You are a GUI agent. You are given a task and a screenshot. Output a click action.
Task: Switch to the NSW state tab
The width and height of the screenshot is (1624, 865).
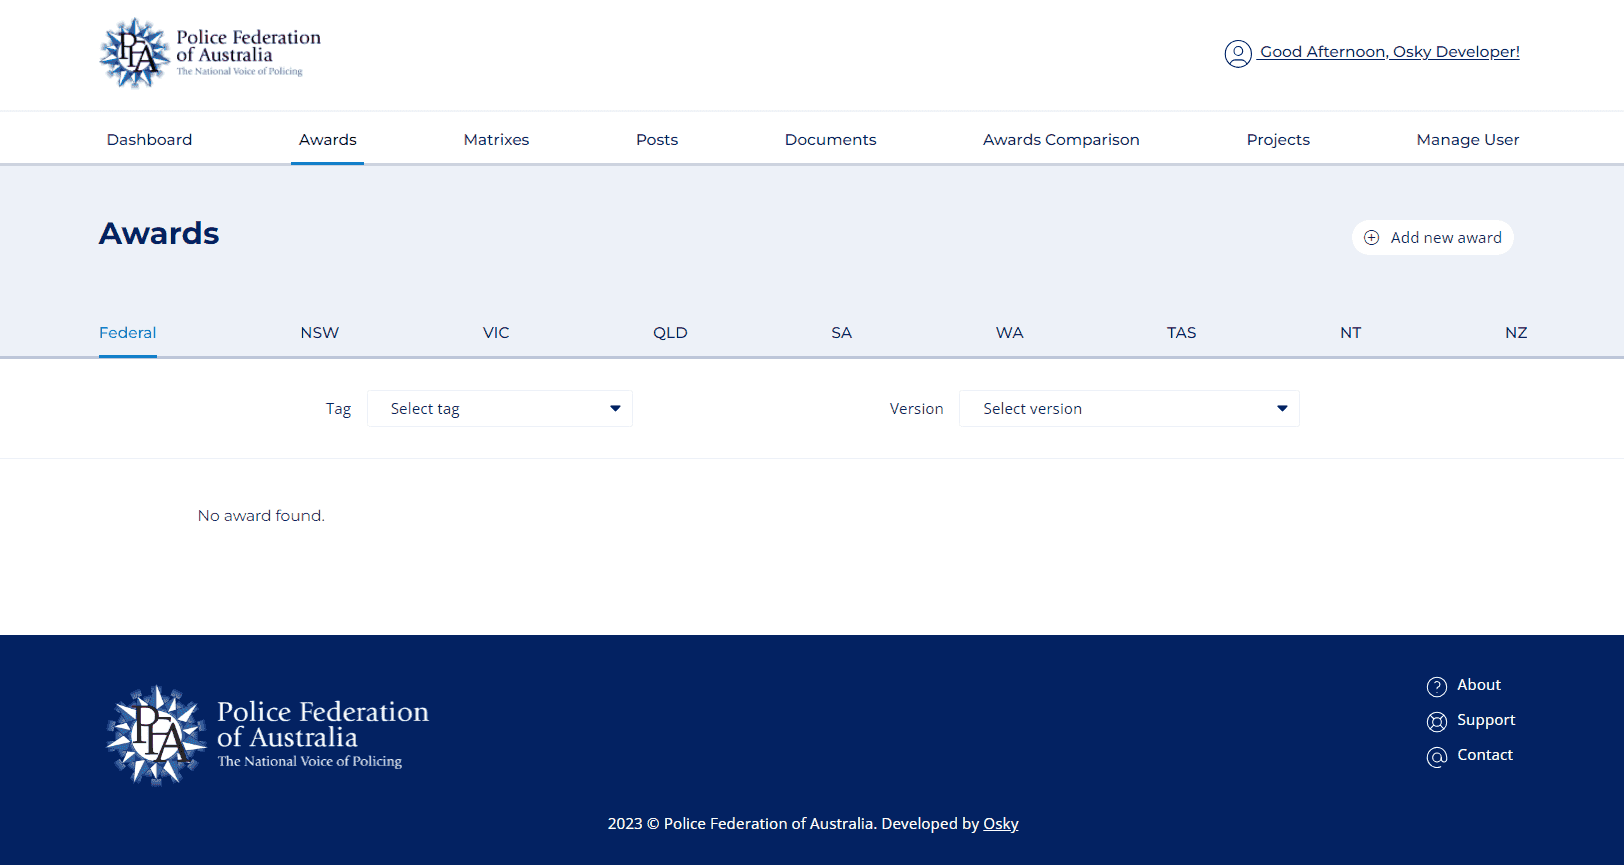[x=320, y=333]
